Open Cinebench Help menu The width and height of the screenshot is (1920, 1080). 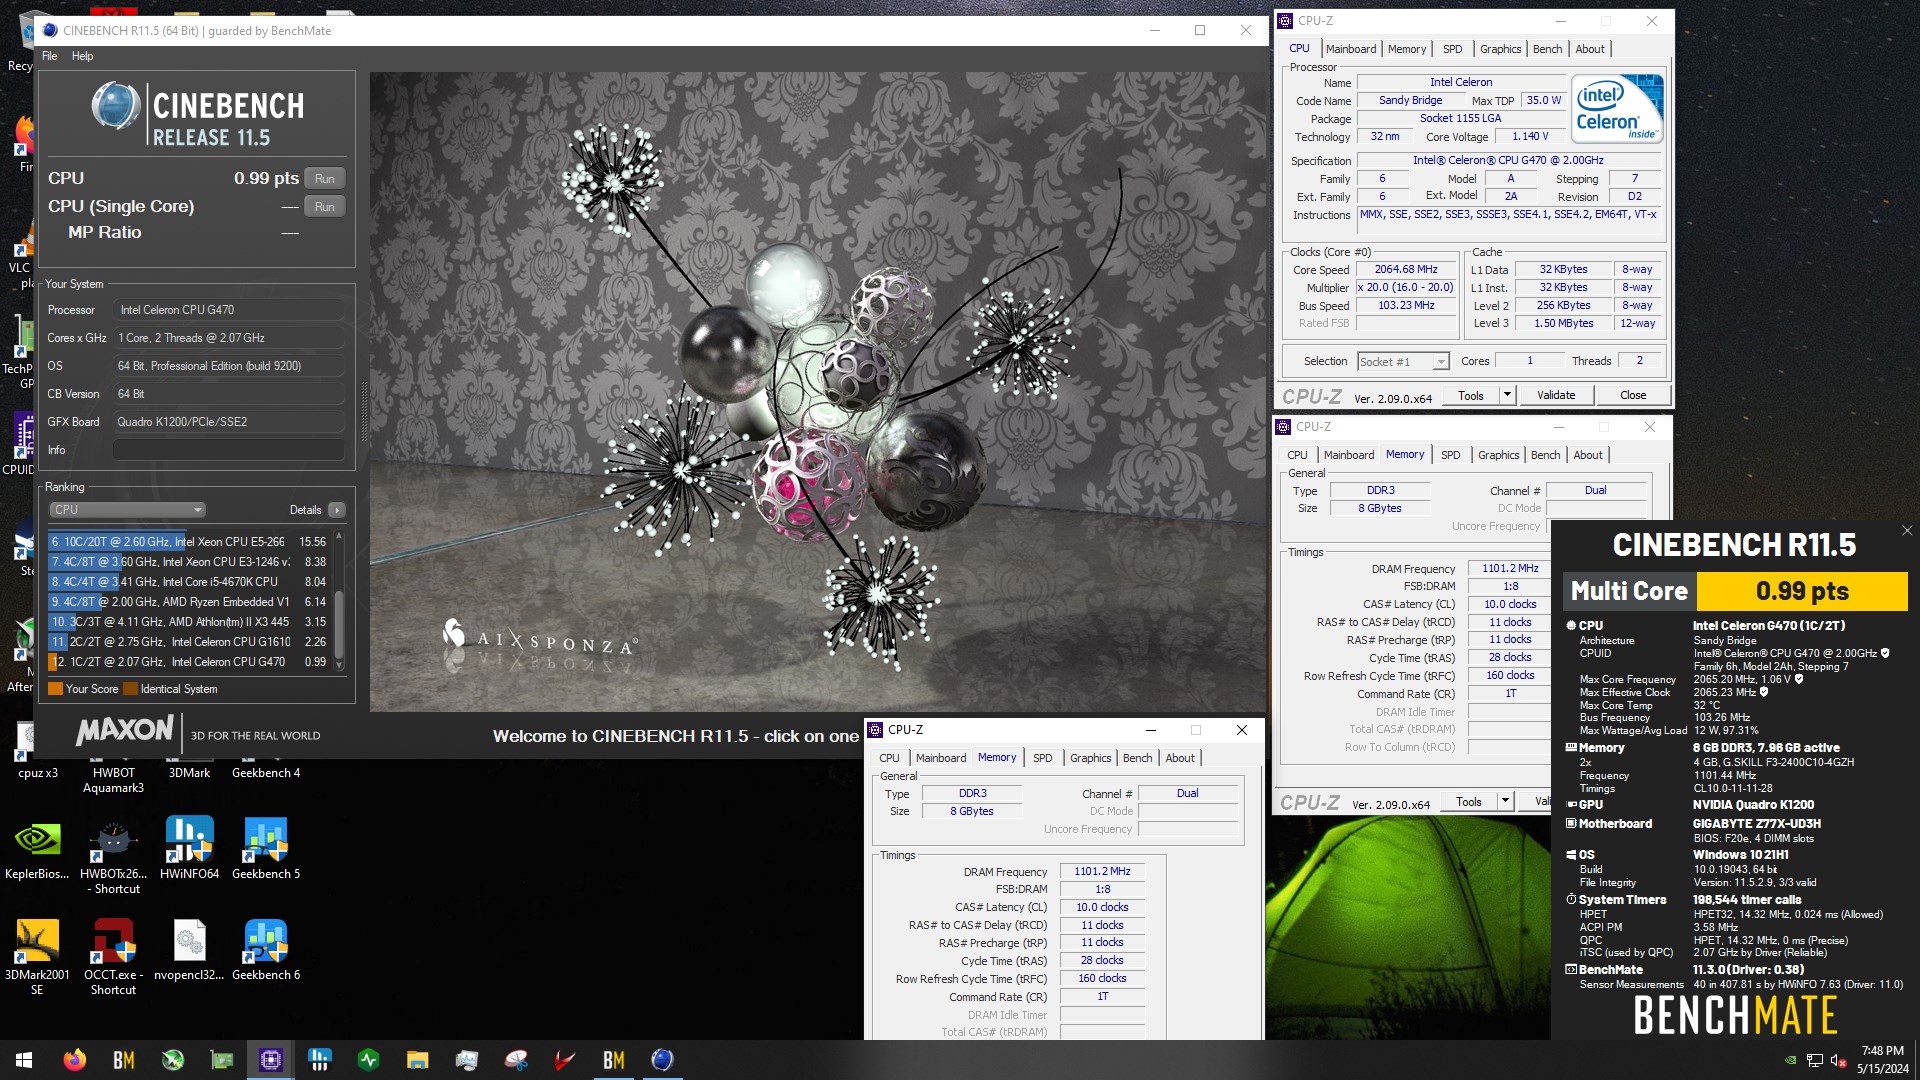click(x=82, y=56)
